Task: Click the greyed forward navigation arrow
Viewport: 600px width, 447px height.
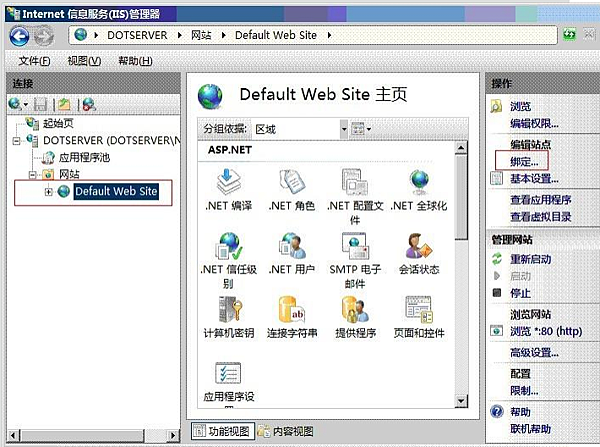Action: (x=44, y=36)
